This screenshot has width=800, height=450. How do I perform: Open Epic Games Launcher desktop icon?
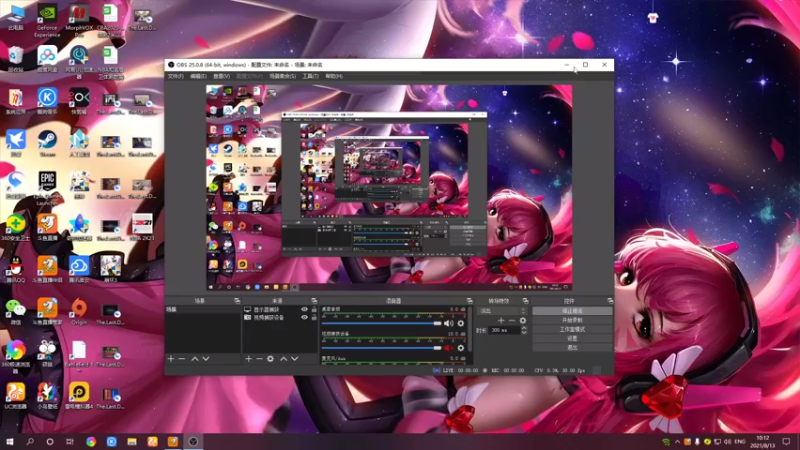[47, 188]
